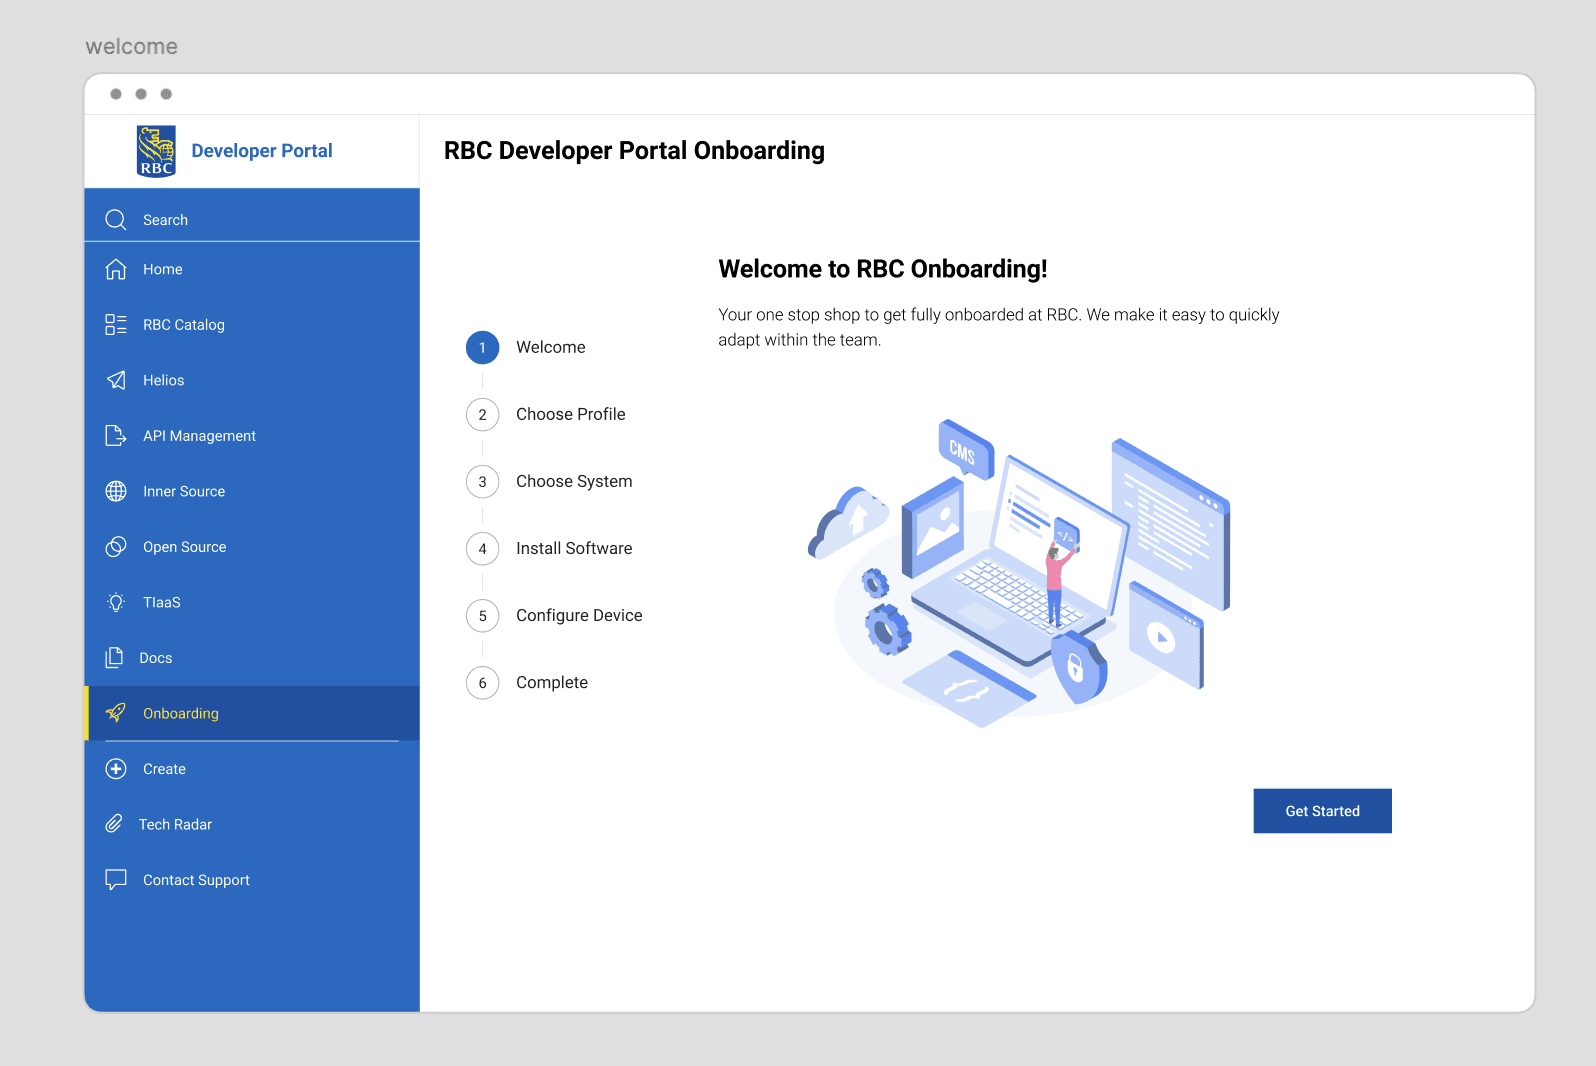Open the RBC Catalog label
Screen dimensions: 1596x1066
[184, 325]
